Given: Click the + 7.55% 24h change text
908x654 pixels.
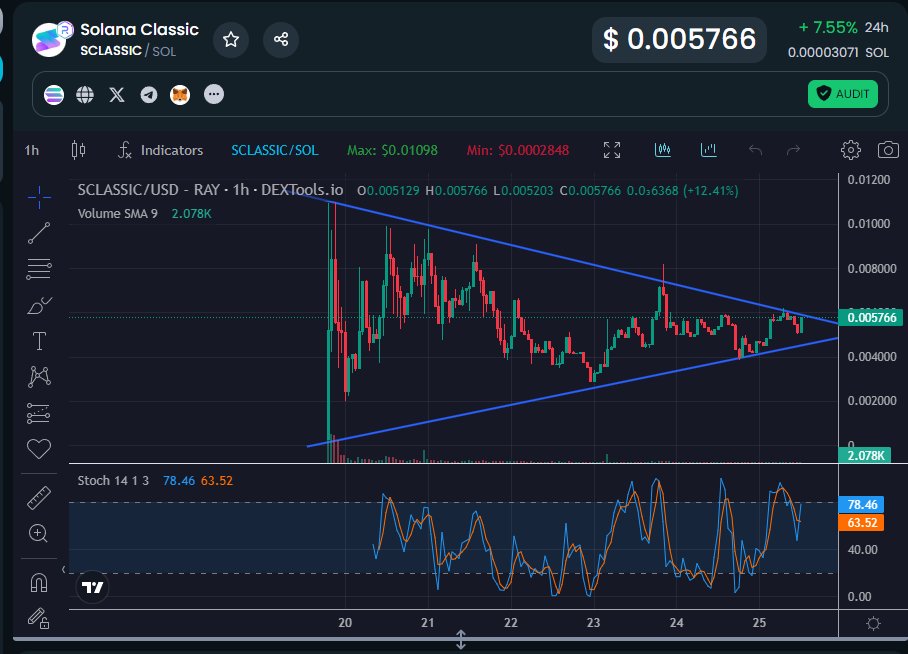Looking at the screenshot, I should point(843,27).
